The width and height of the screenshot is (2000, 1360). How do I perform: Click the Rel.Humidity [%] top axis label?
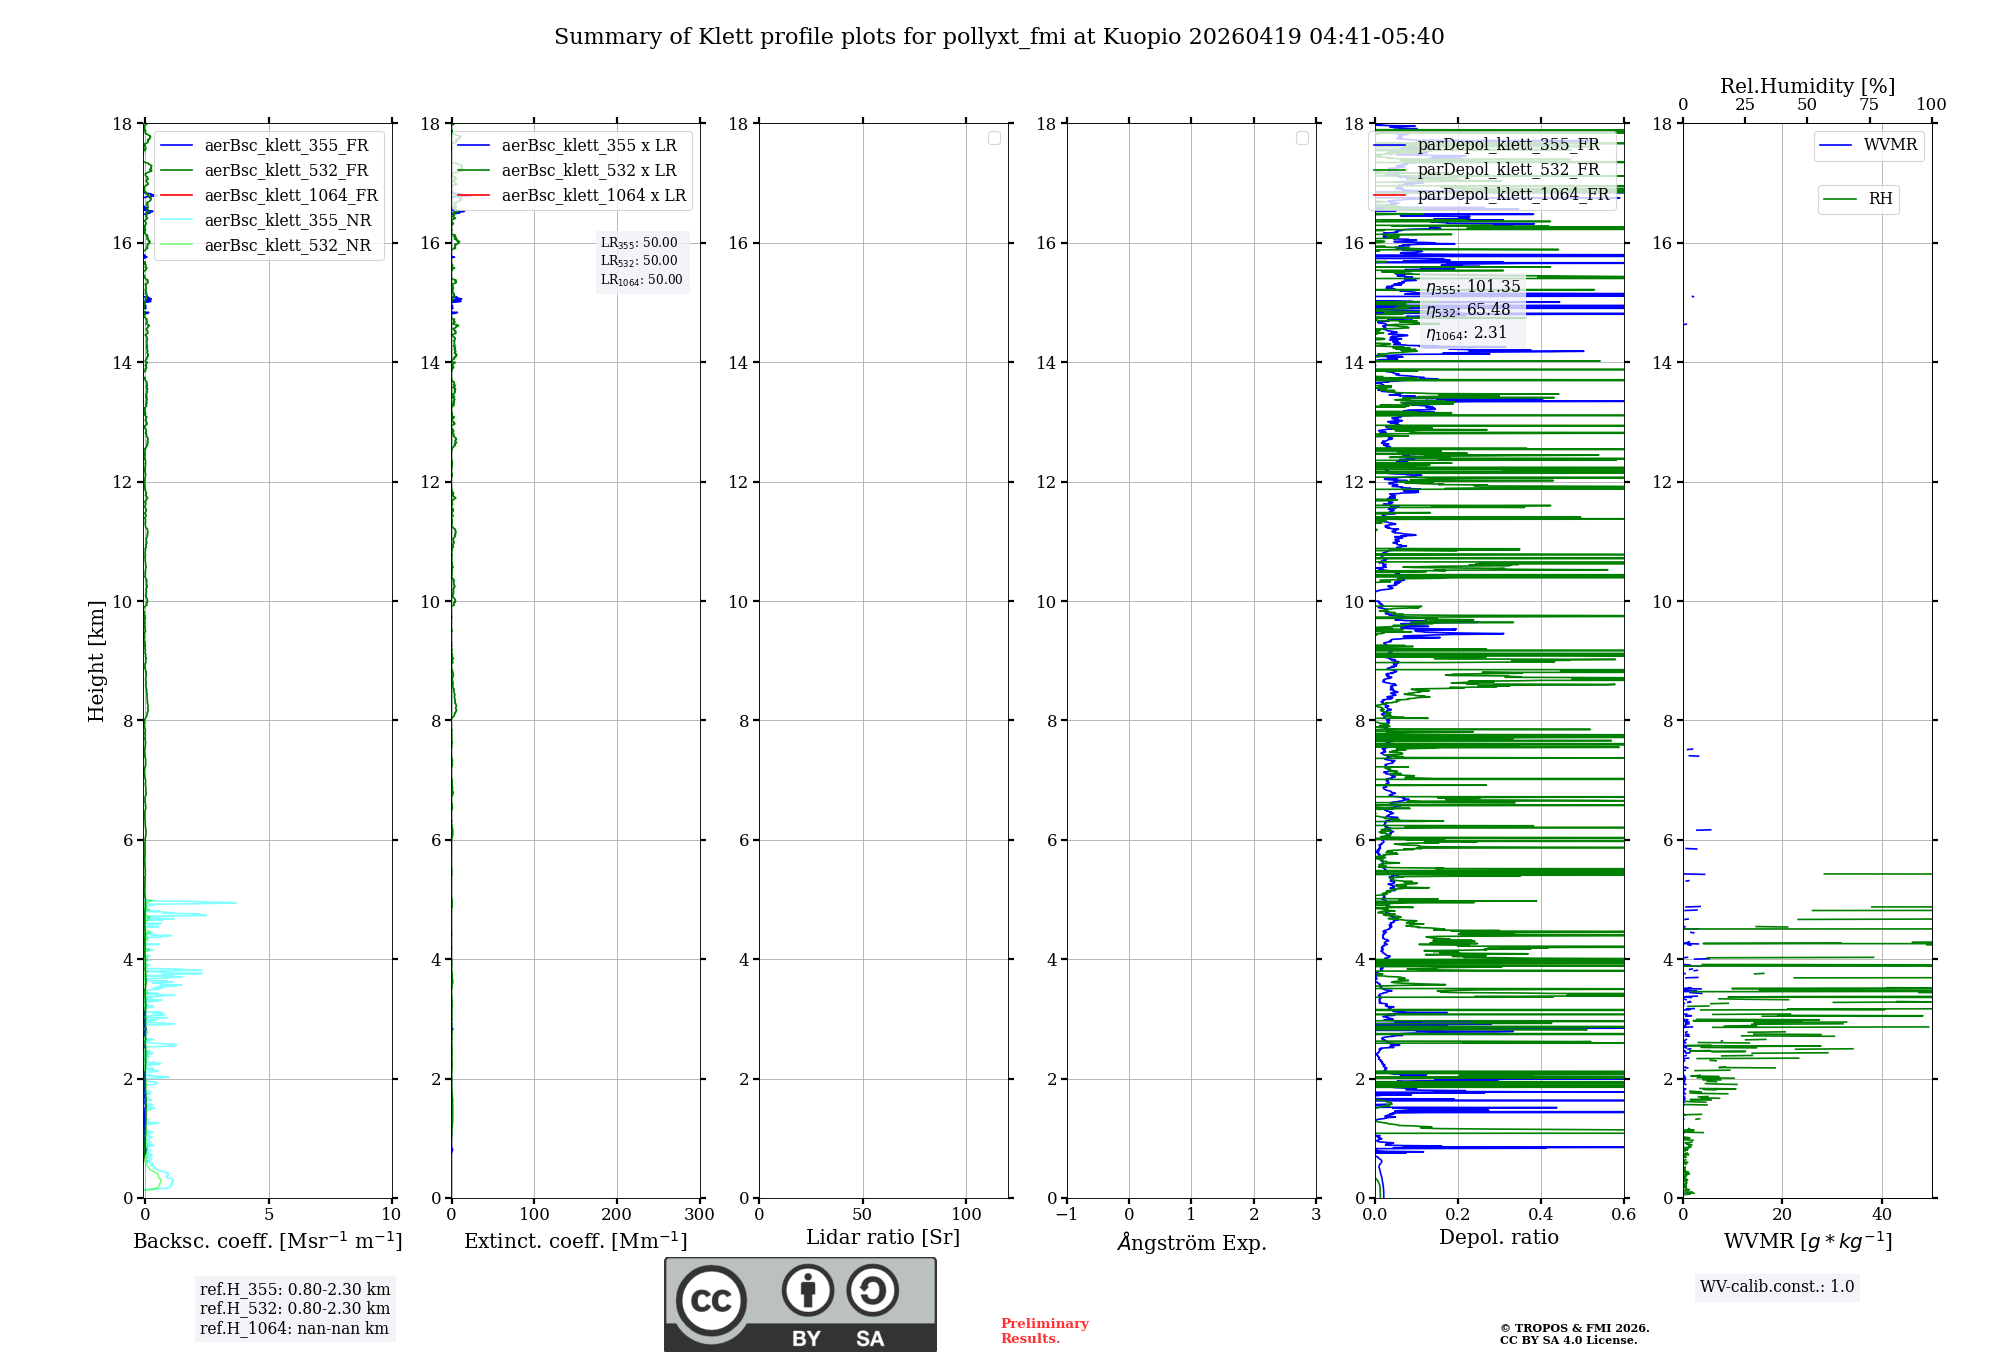click(1807, 86)
